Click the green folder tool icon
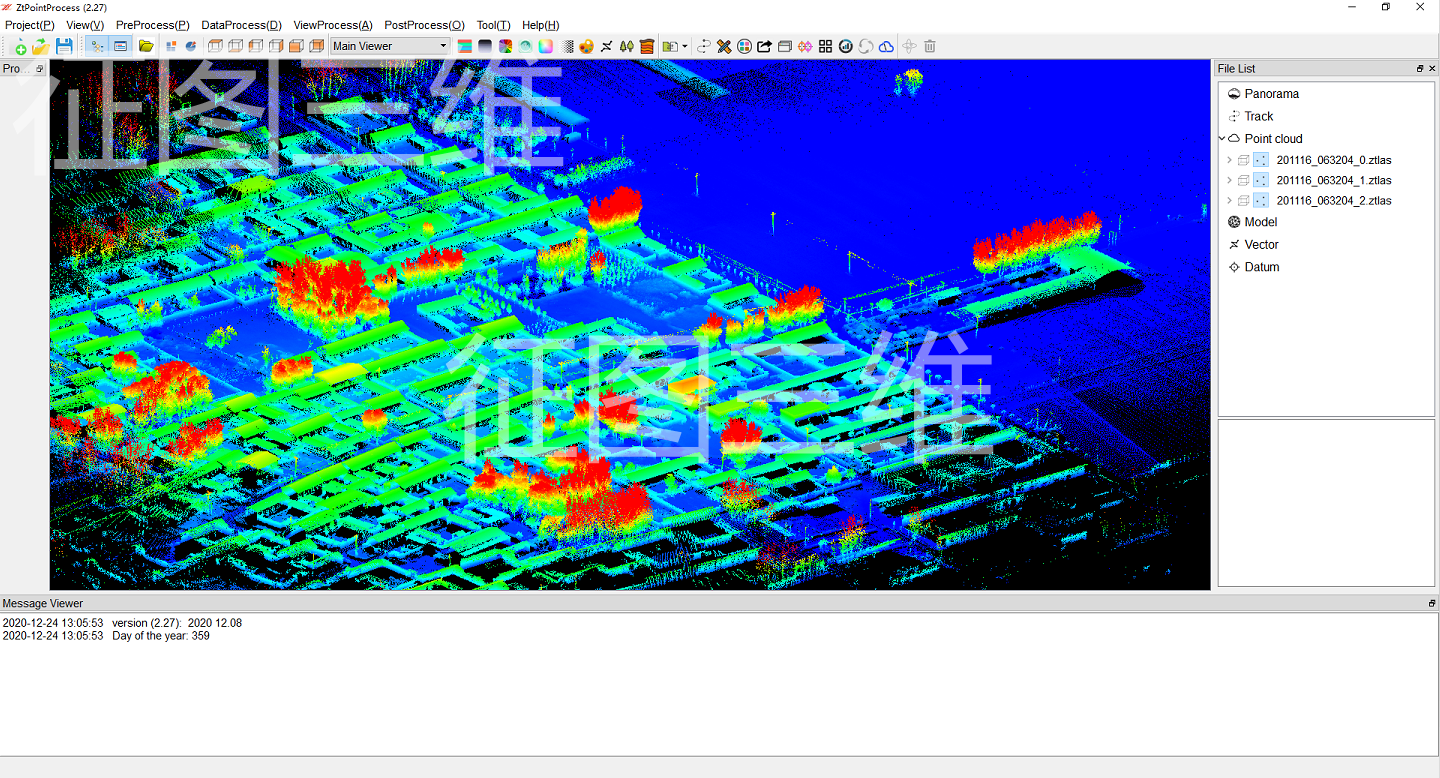This screenshot has width=1440, height=778. [670, 46]
